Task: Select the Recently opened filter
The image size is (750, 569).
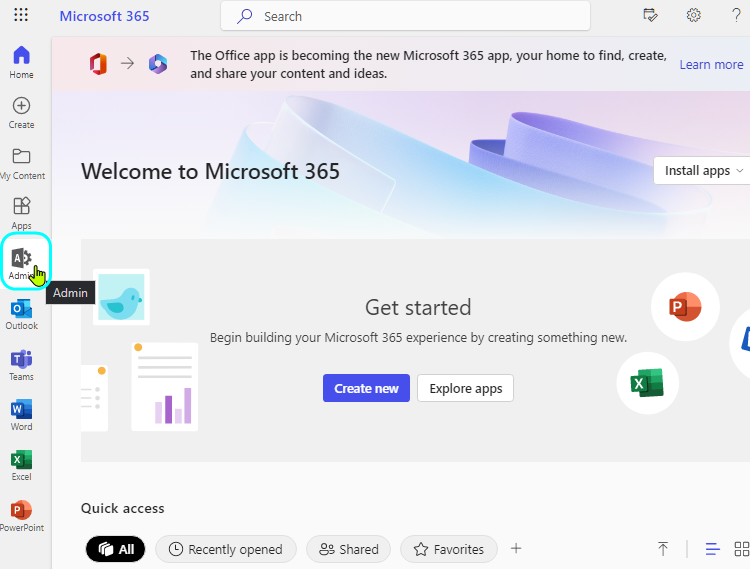Action: (x=226, y=549)
